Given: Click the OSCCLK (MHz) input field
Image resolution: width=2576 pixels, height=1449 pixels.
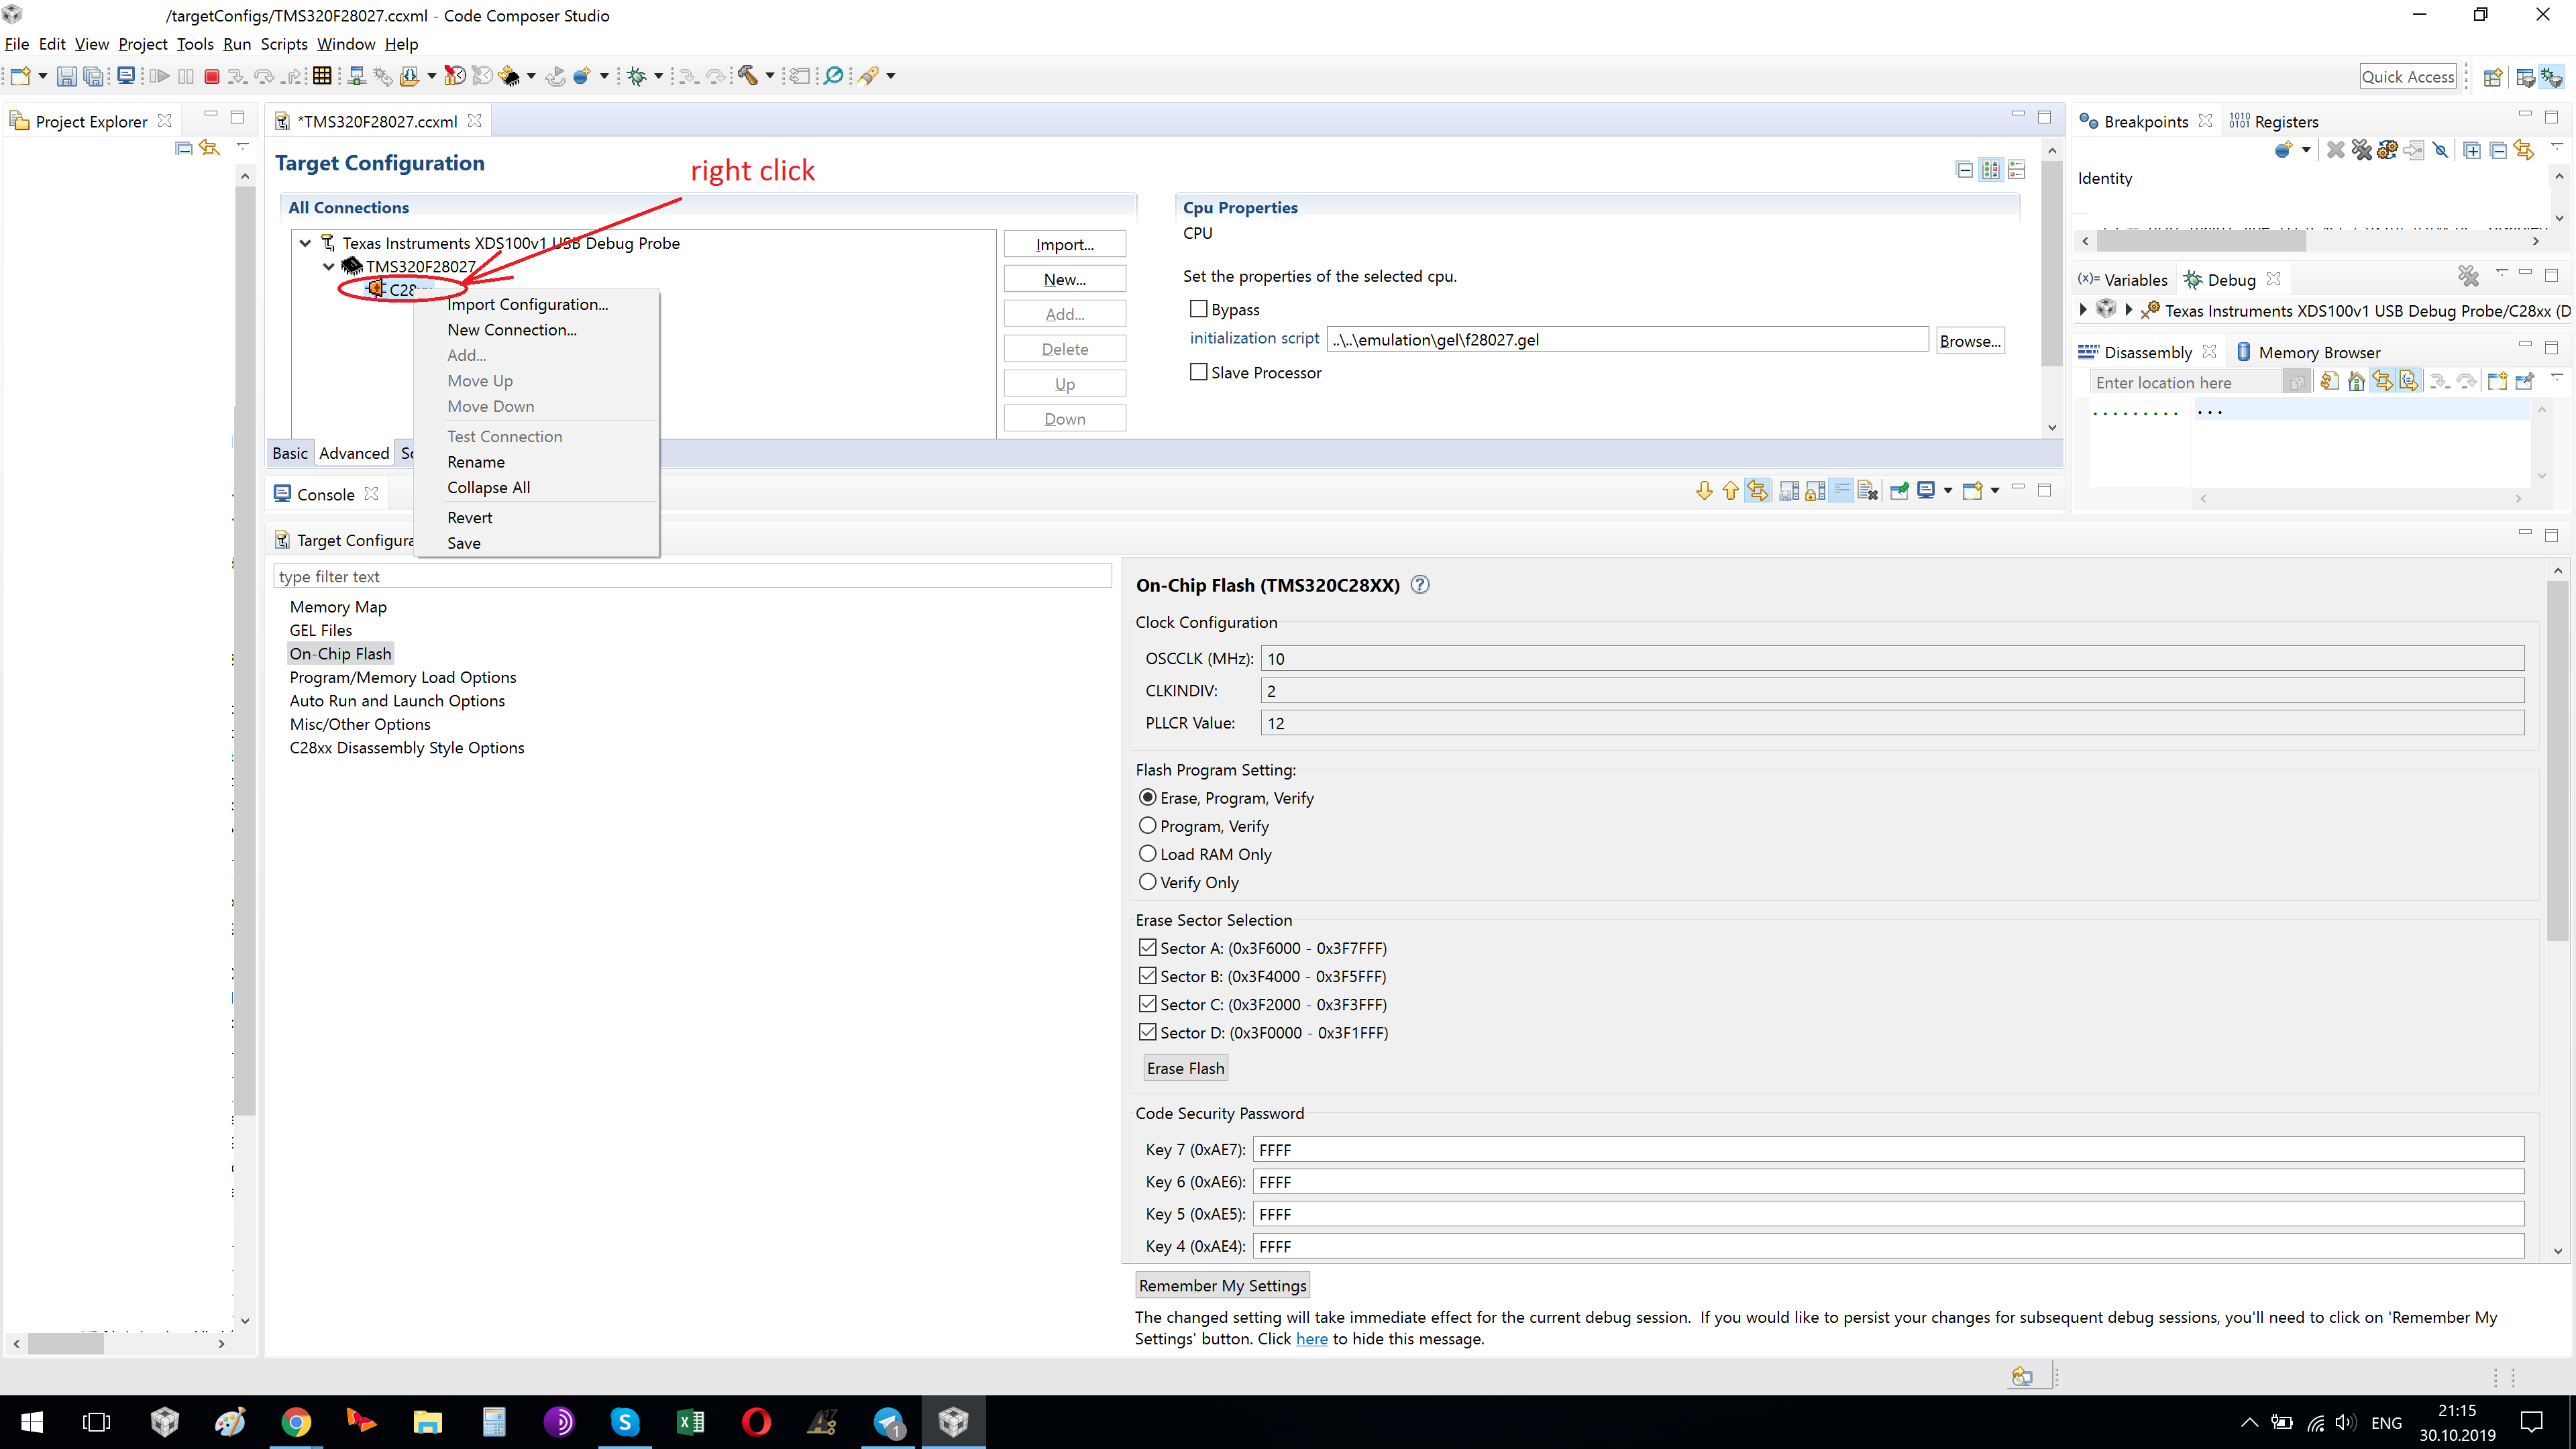Looking at the screenshot, I should point(1892,658).
